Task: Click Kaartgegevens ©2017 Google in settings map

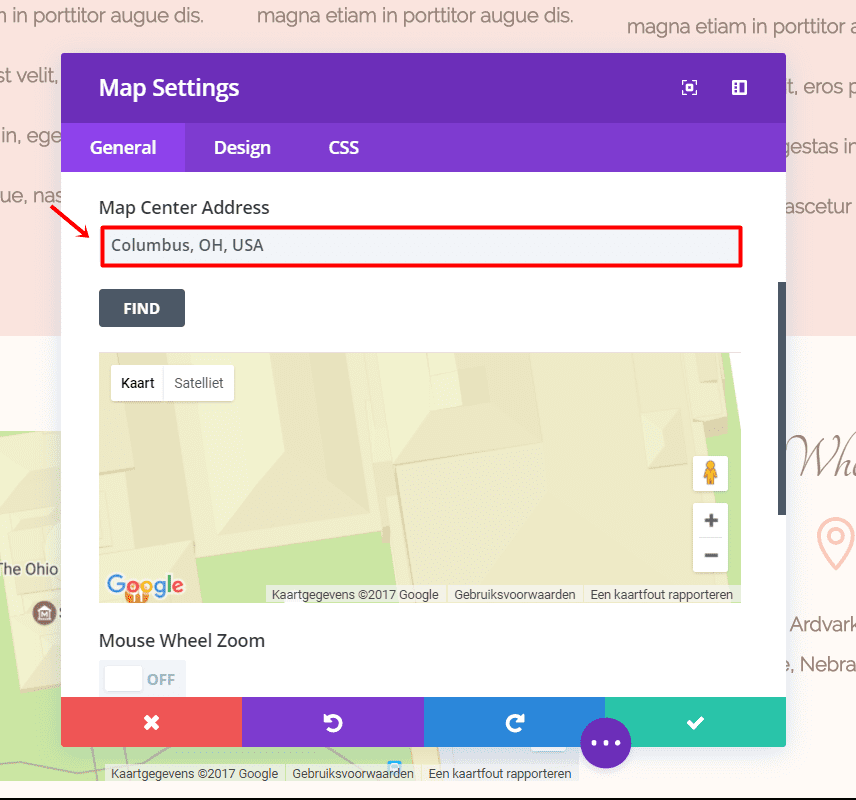Action: pyautogui.click(x=355, y=595)
